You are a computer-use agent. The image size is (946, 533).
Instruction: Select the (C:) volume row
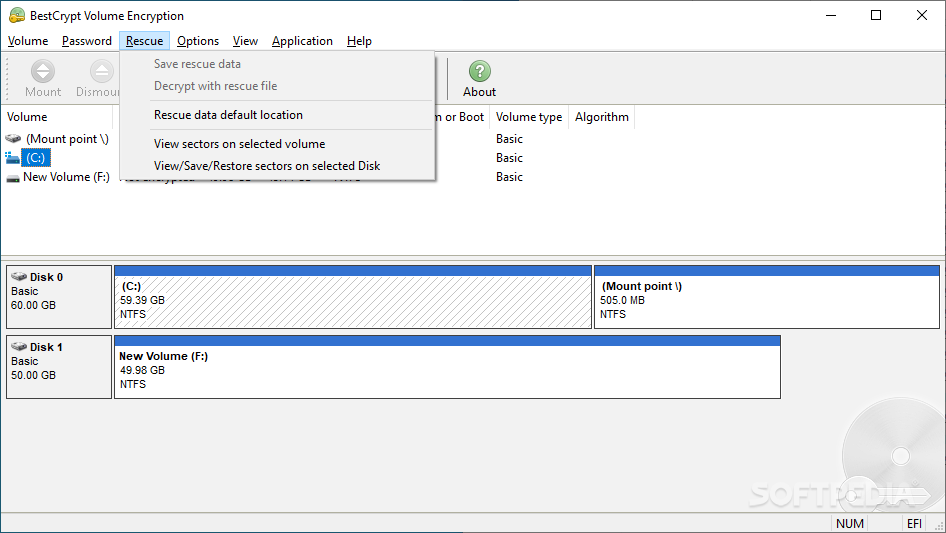(36, 158)
